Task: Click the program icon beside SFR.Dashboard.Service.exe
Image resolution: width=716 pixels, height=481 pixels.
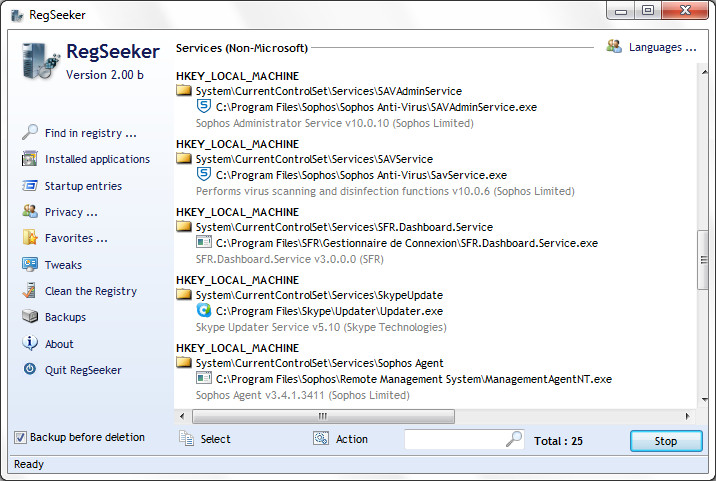Action: [204, 242]
